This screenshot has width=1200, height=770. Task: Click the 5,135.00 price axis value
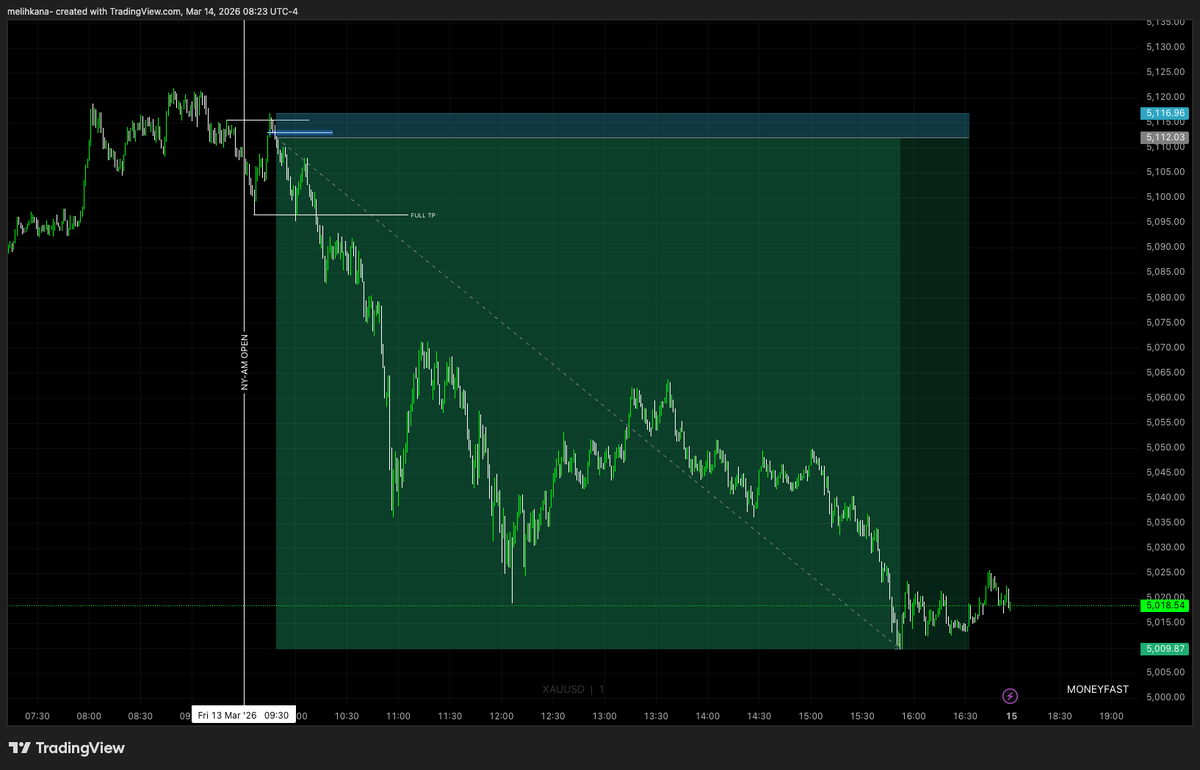click(x=1166, y=21)
